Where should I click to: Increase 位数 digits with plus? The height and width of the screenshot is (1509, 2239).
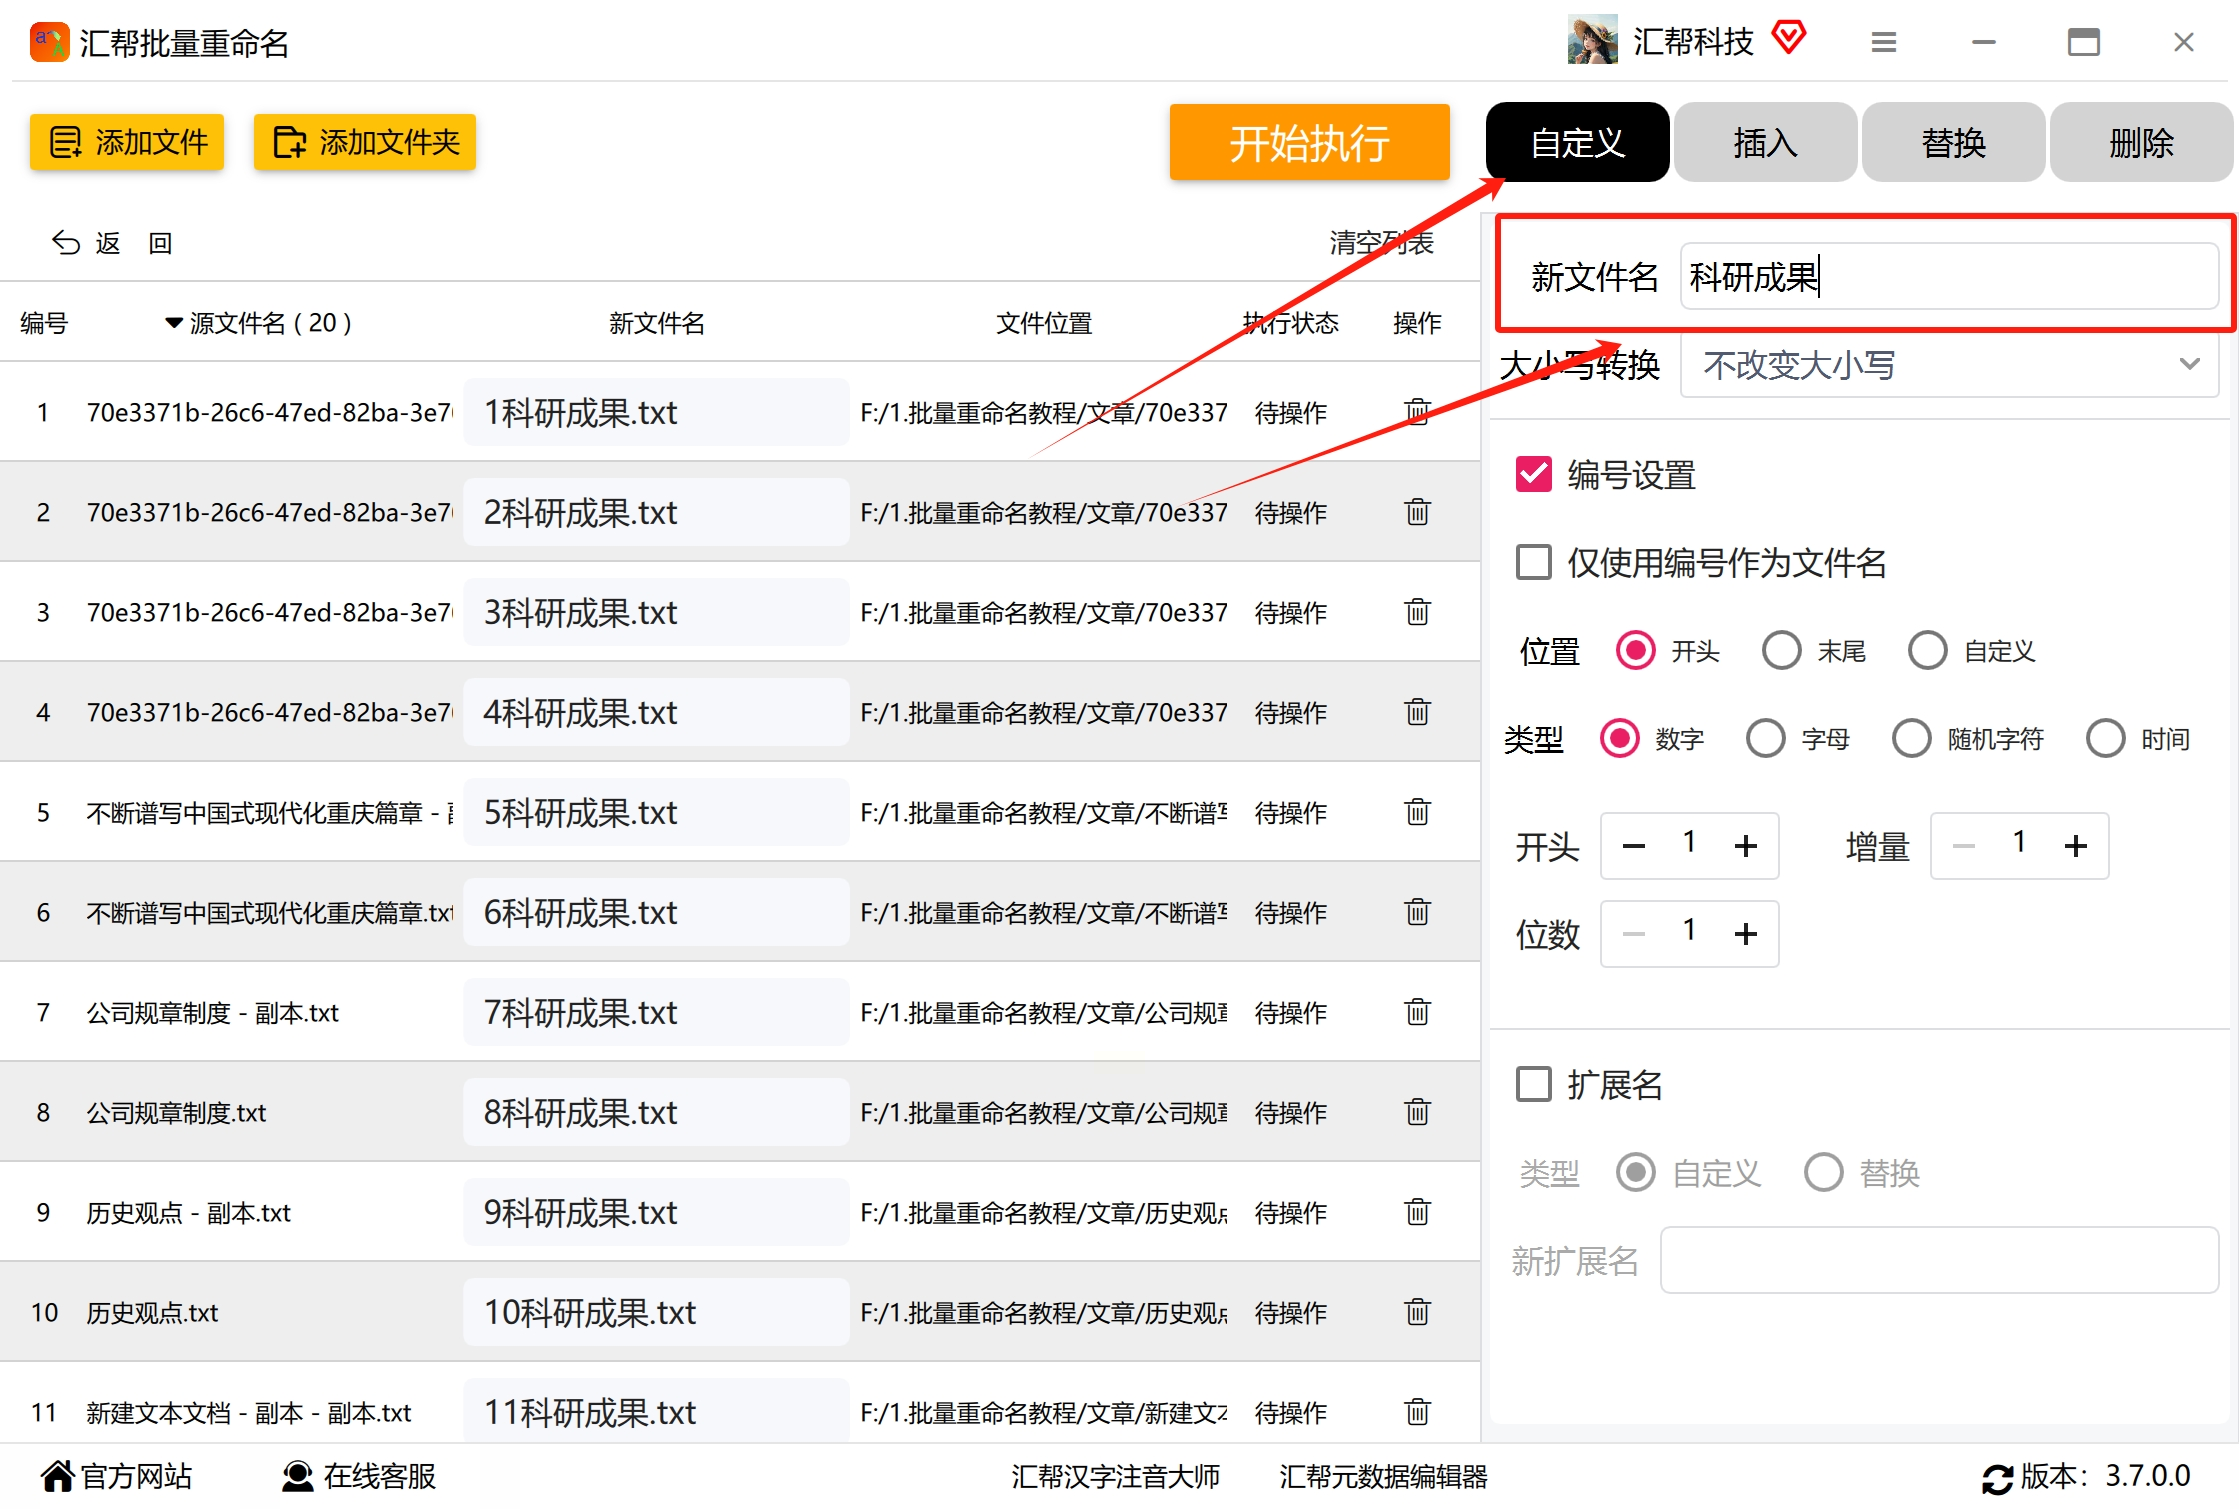click(x=1746, y=934)
